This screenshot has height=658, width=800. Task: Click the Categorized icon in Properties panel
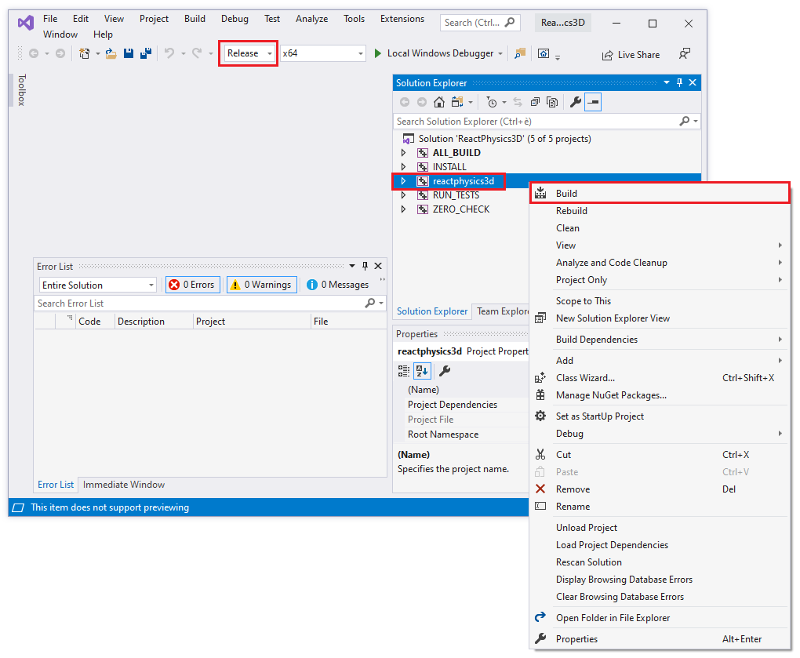pos(405,370)
